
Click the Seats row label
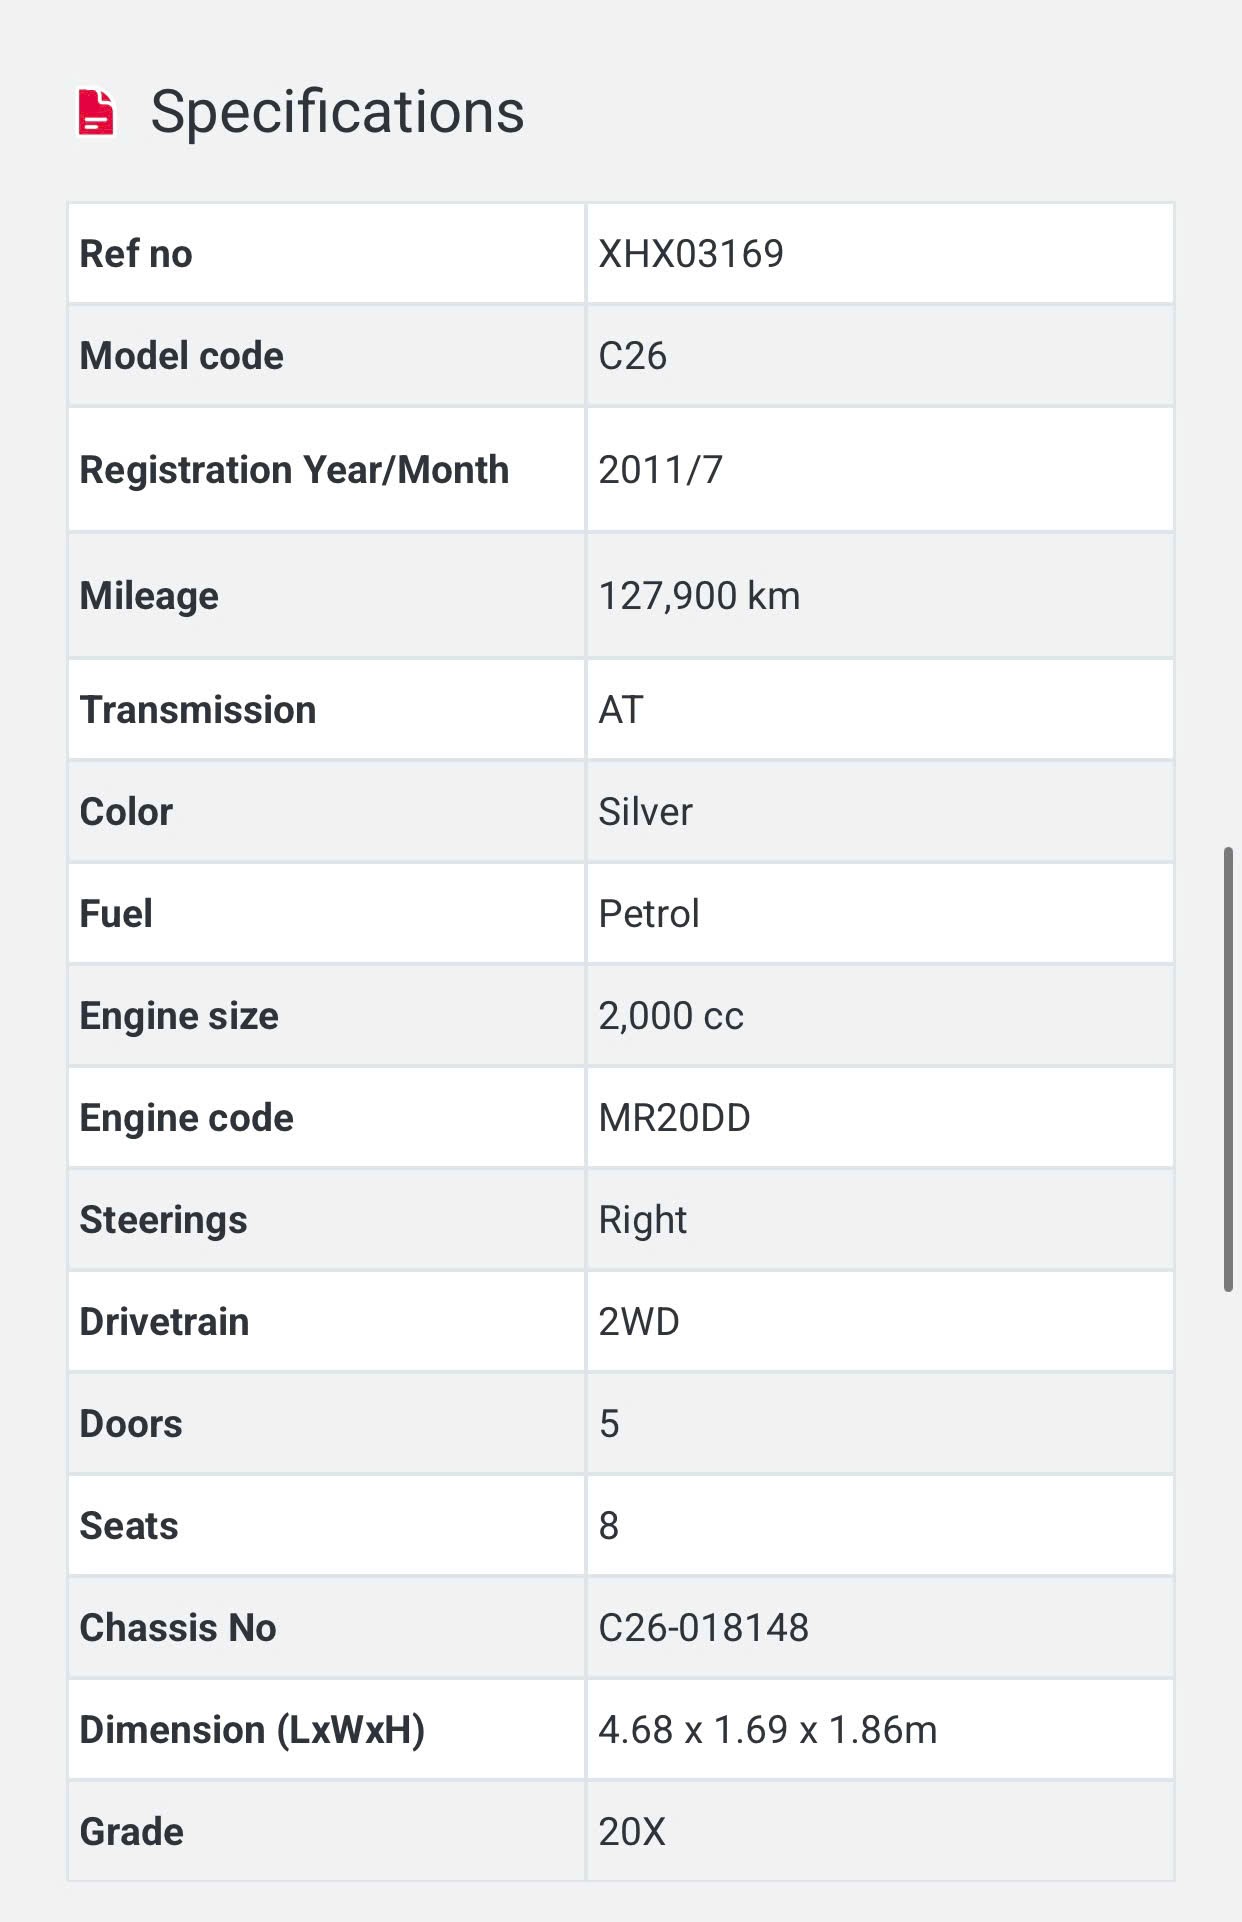pyautogui.click(x=129, y=1526)
